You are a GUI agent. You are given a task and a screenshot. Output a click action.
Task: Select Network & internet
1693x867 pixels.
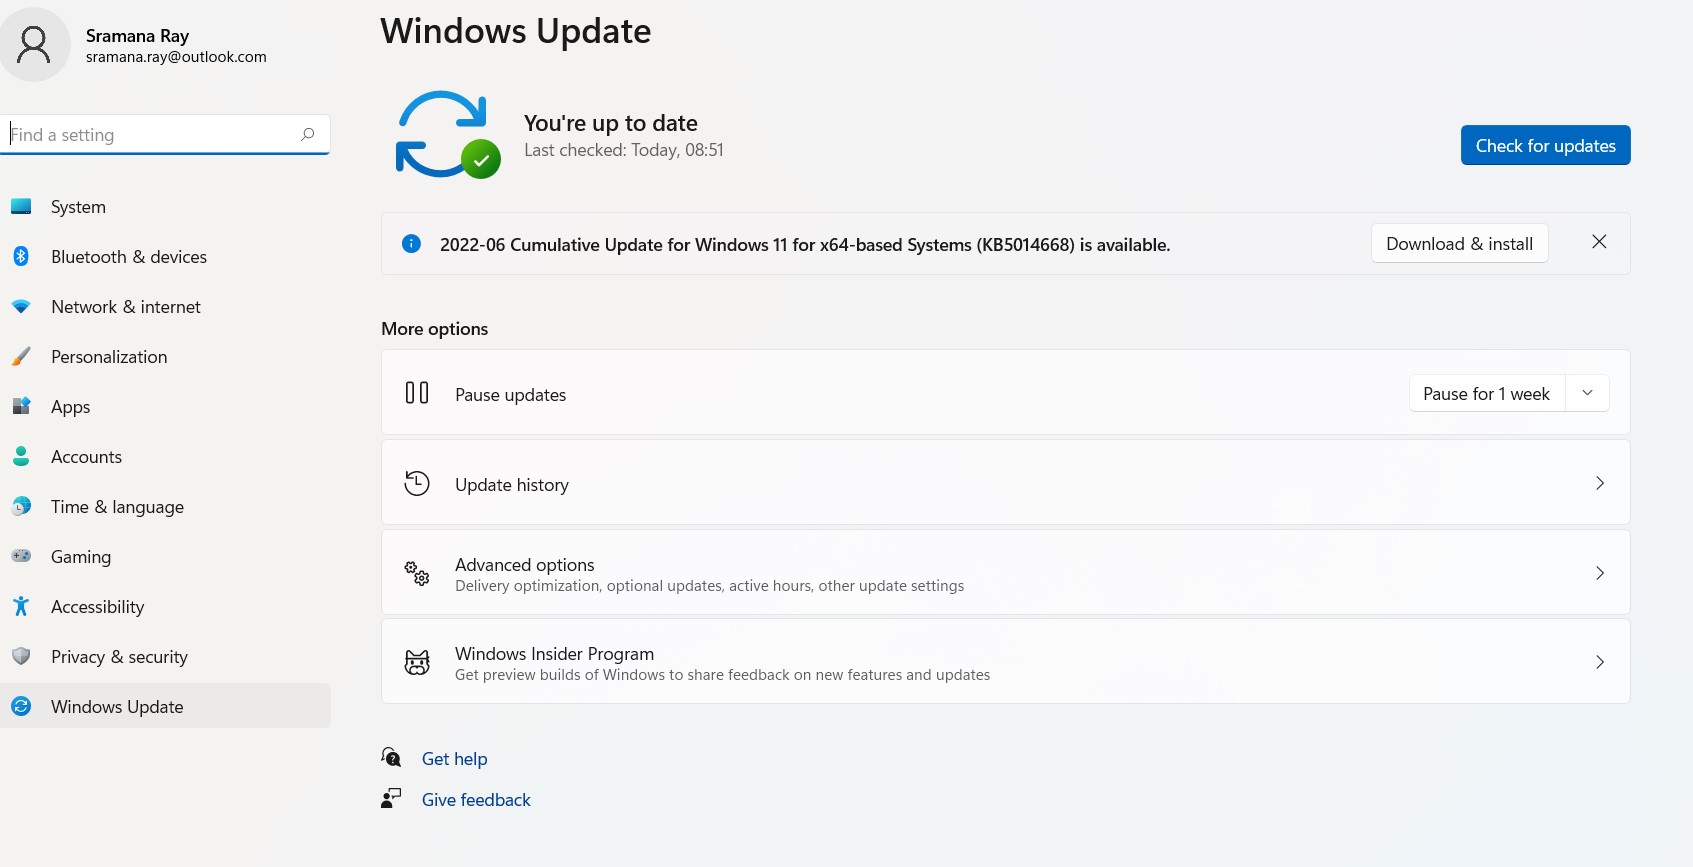tap(165, 307)
